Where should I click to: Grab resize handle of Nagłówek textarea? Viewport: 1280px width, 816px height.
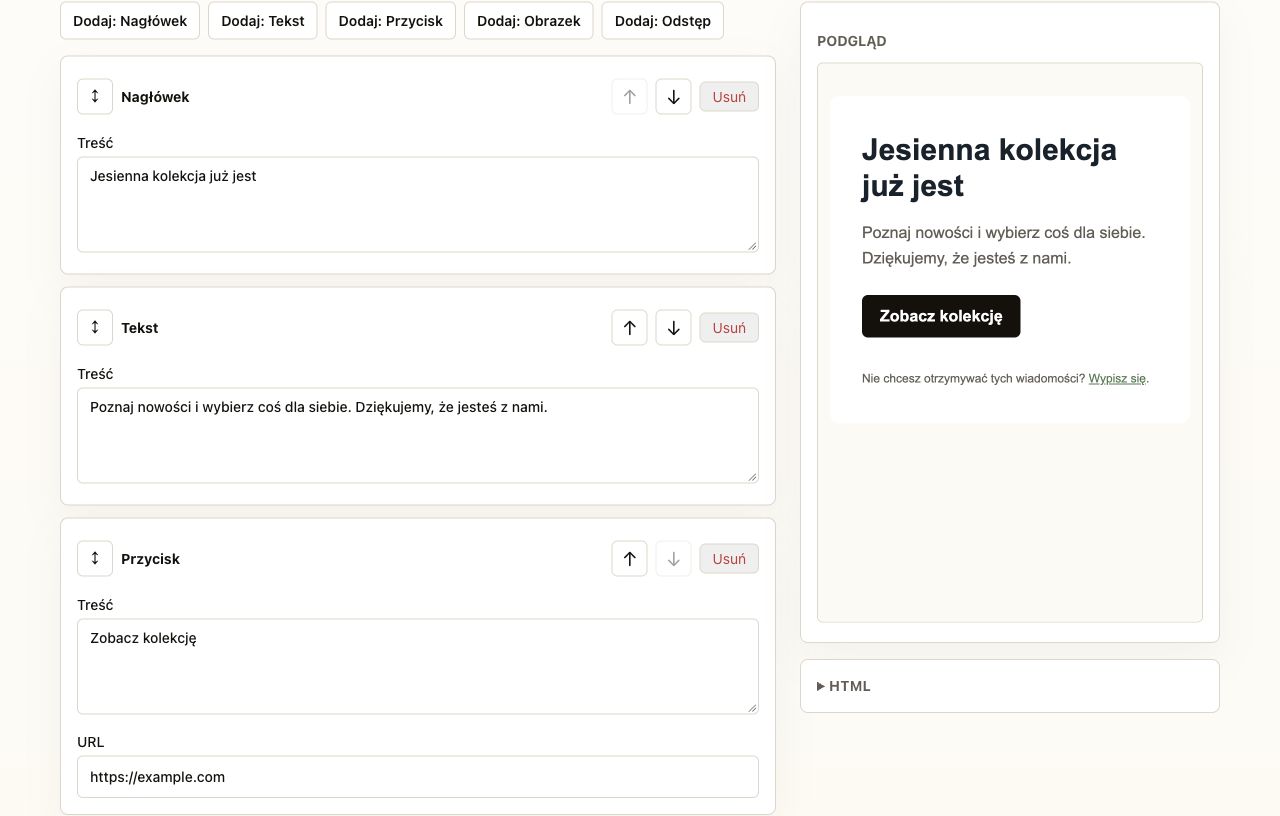pos(752,245)
